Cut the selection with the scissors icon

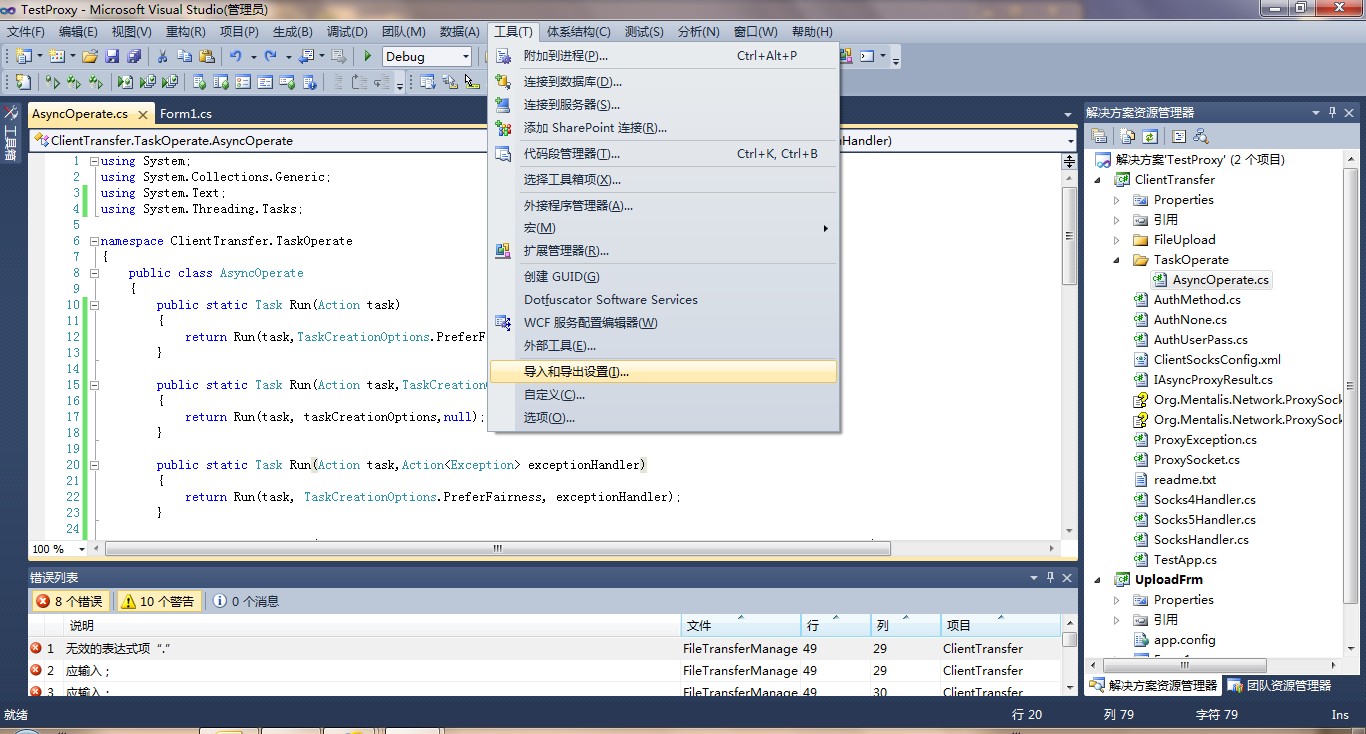pos(162,57)
